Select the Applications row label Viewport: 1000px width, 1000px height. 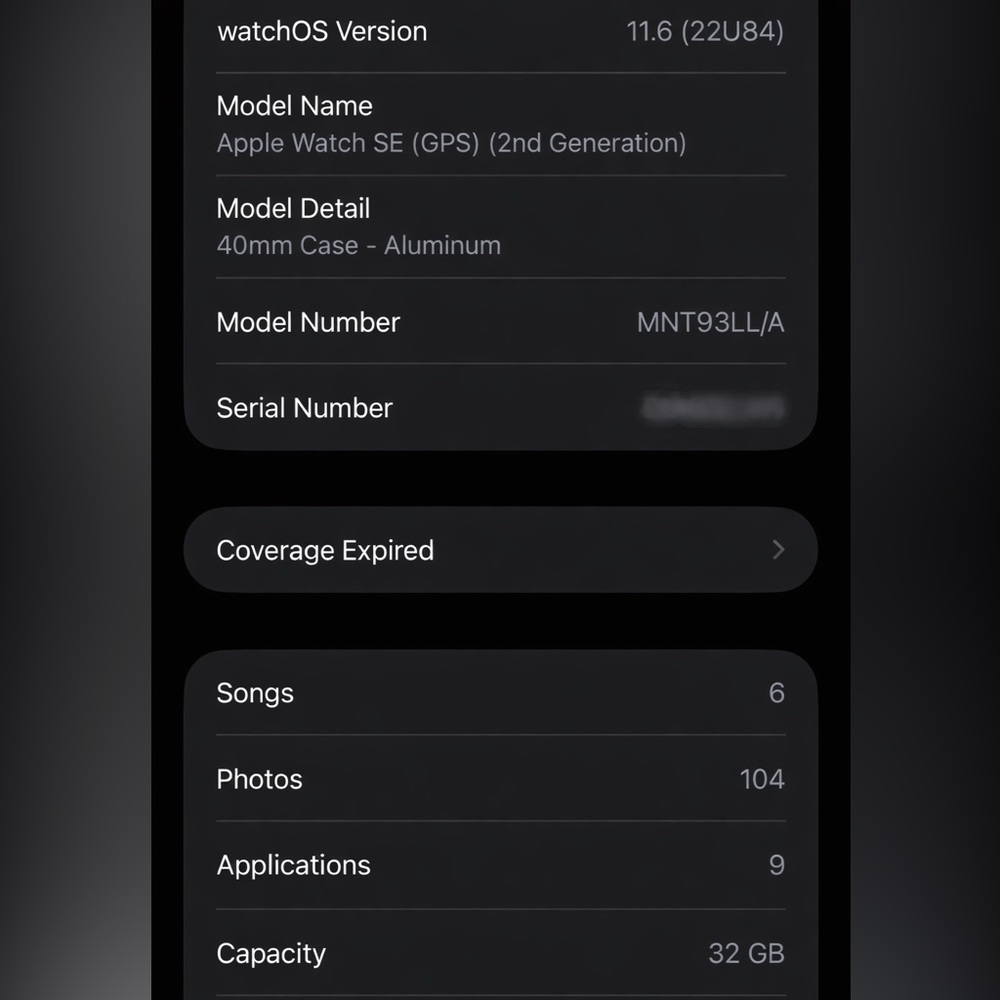point(293,865)
